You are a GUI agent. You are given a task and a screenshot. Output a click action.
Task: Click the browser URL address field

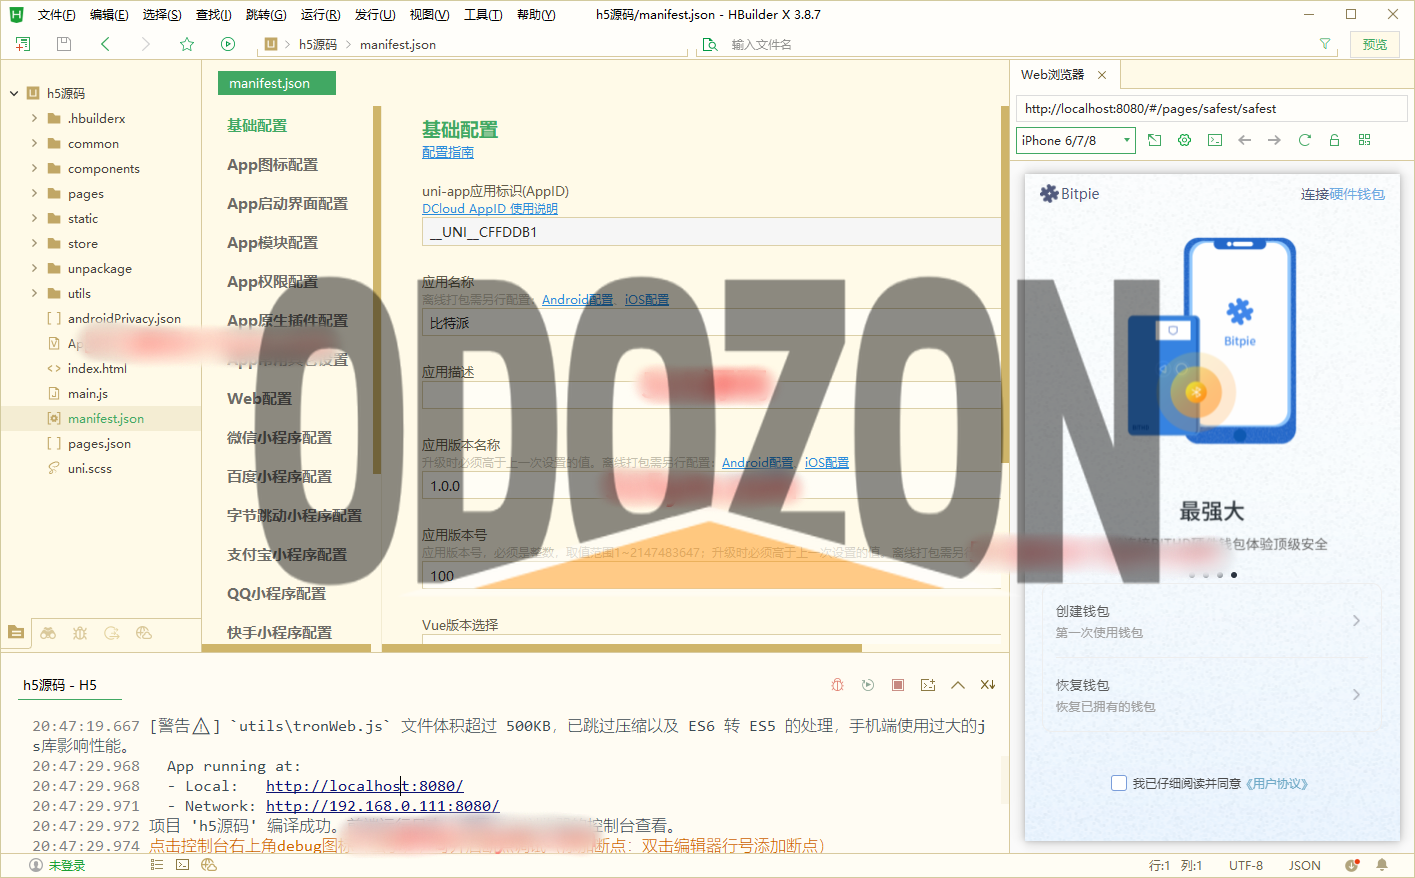click(x=1211, y=108)
